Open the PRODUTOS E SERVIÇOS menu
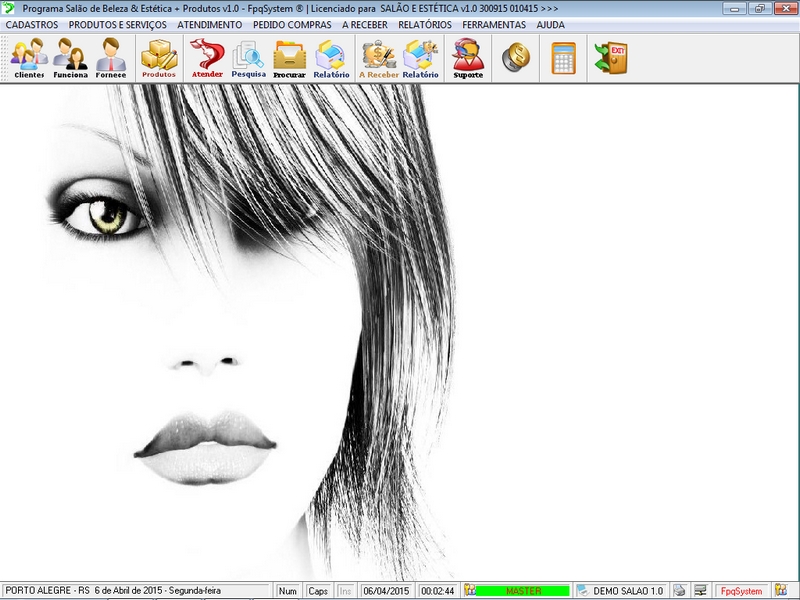The height and width of the screenshot is (600, 800). pyautogui.click(x=117, y=24)
